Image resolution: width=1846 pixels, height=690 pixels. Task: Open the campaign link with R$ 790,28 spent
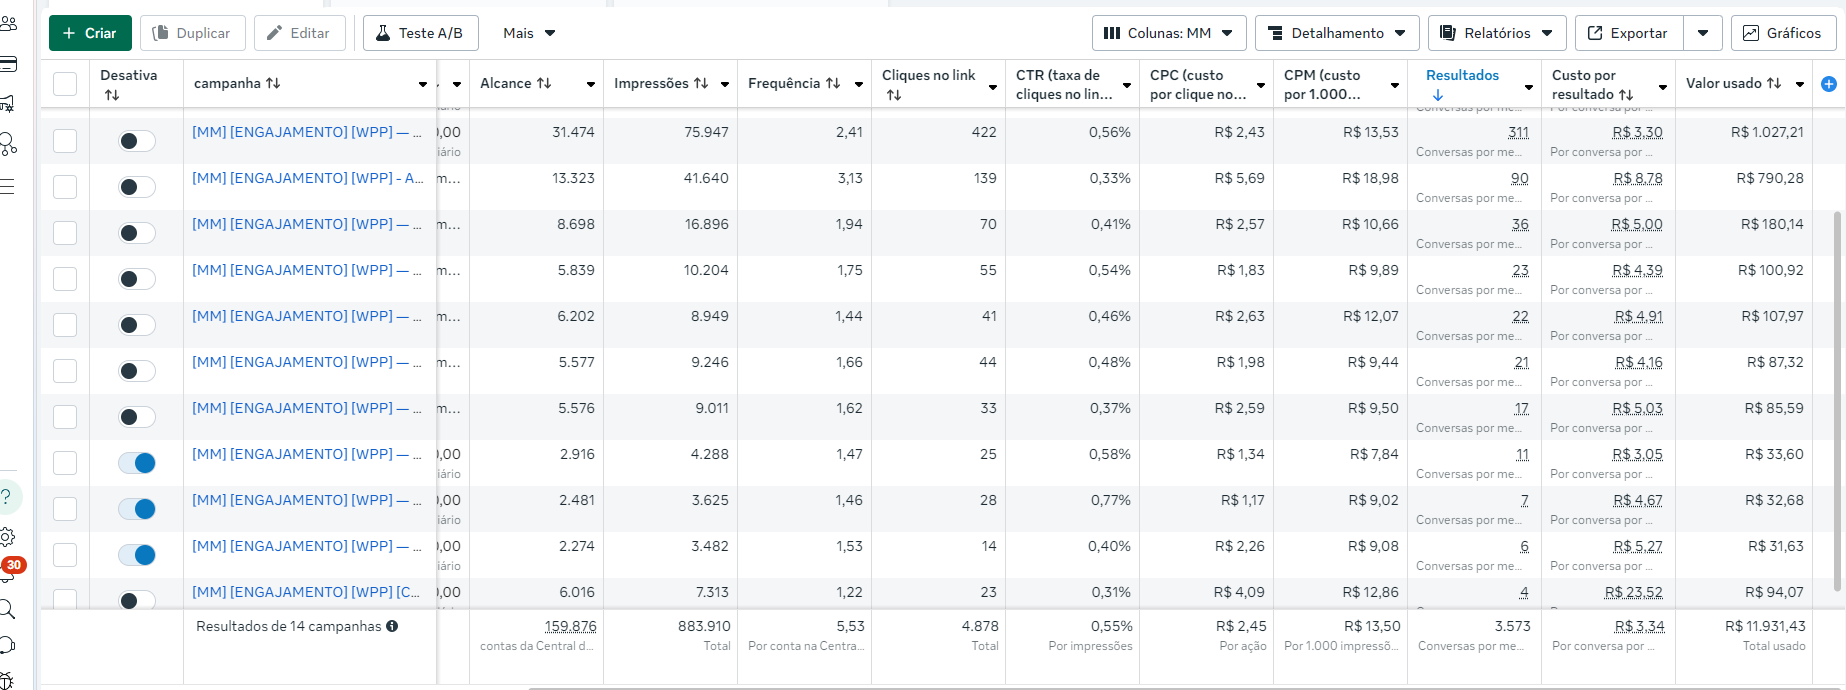tap(307, 178)
